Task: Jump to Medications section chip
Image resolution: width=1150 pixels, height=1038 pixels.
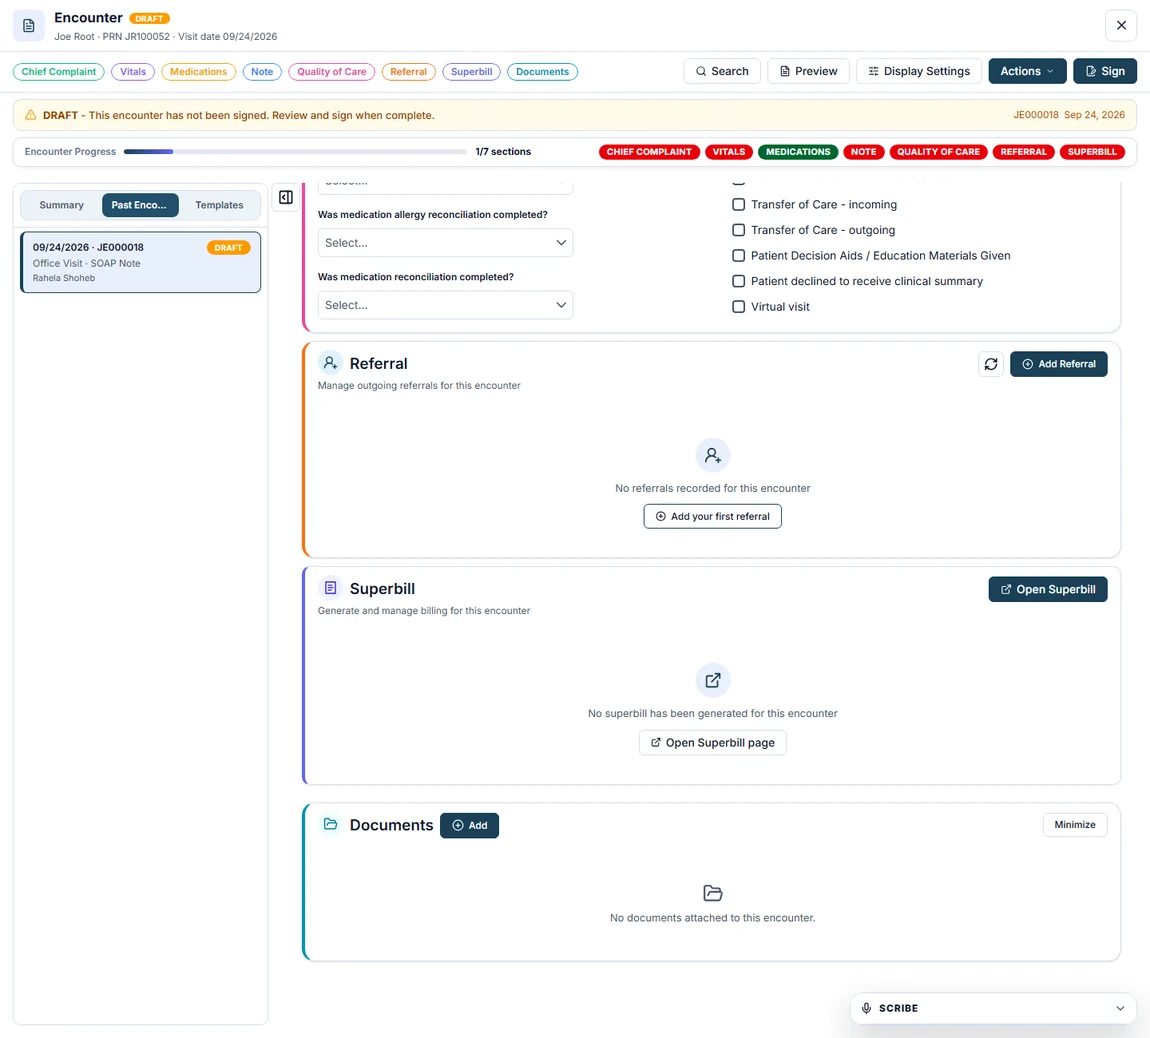Action: [x=199, y=72]
